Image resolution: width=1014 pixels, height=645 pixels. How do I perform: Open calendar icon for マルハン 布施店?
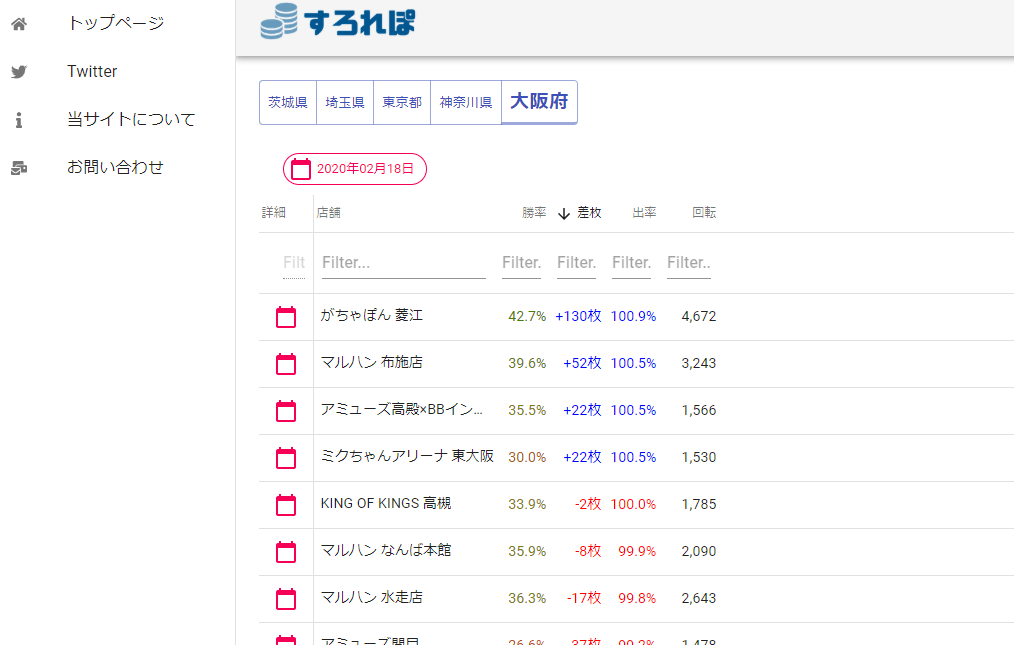coord(286,364)
